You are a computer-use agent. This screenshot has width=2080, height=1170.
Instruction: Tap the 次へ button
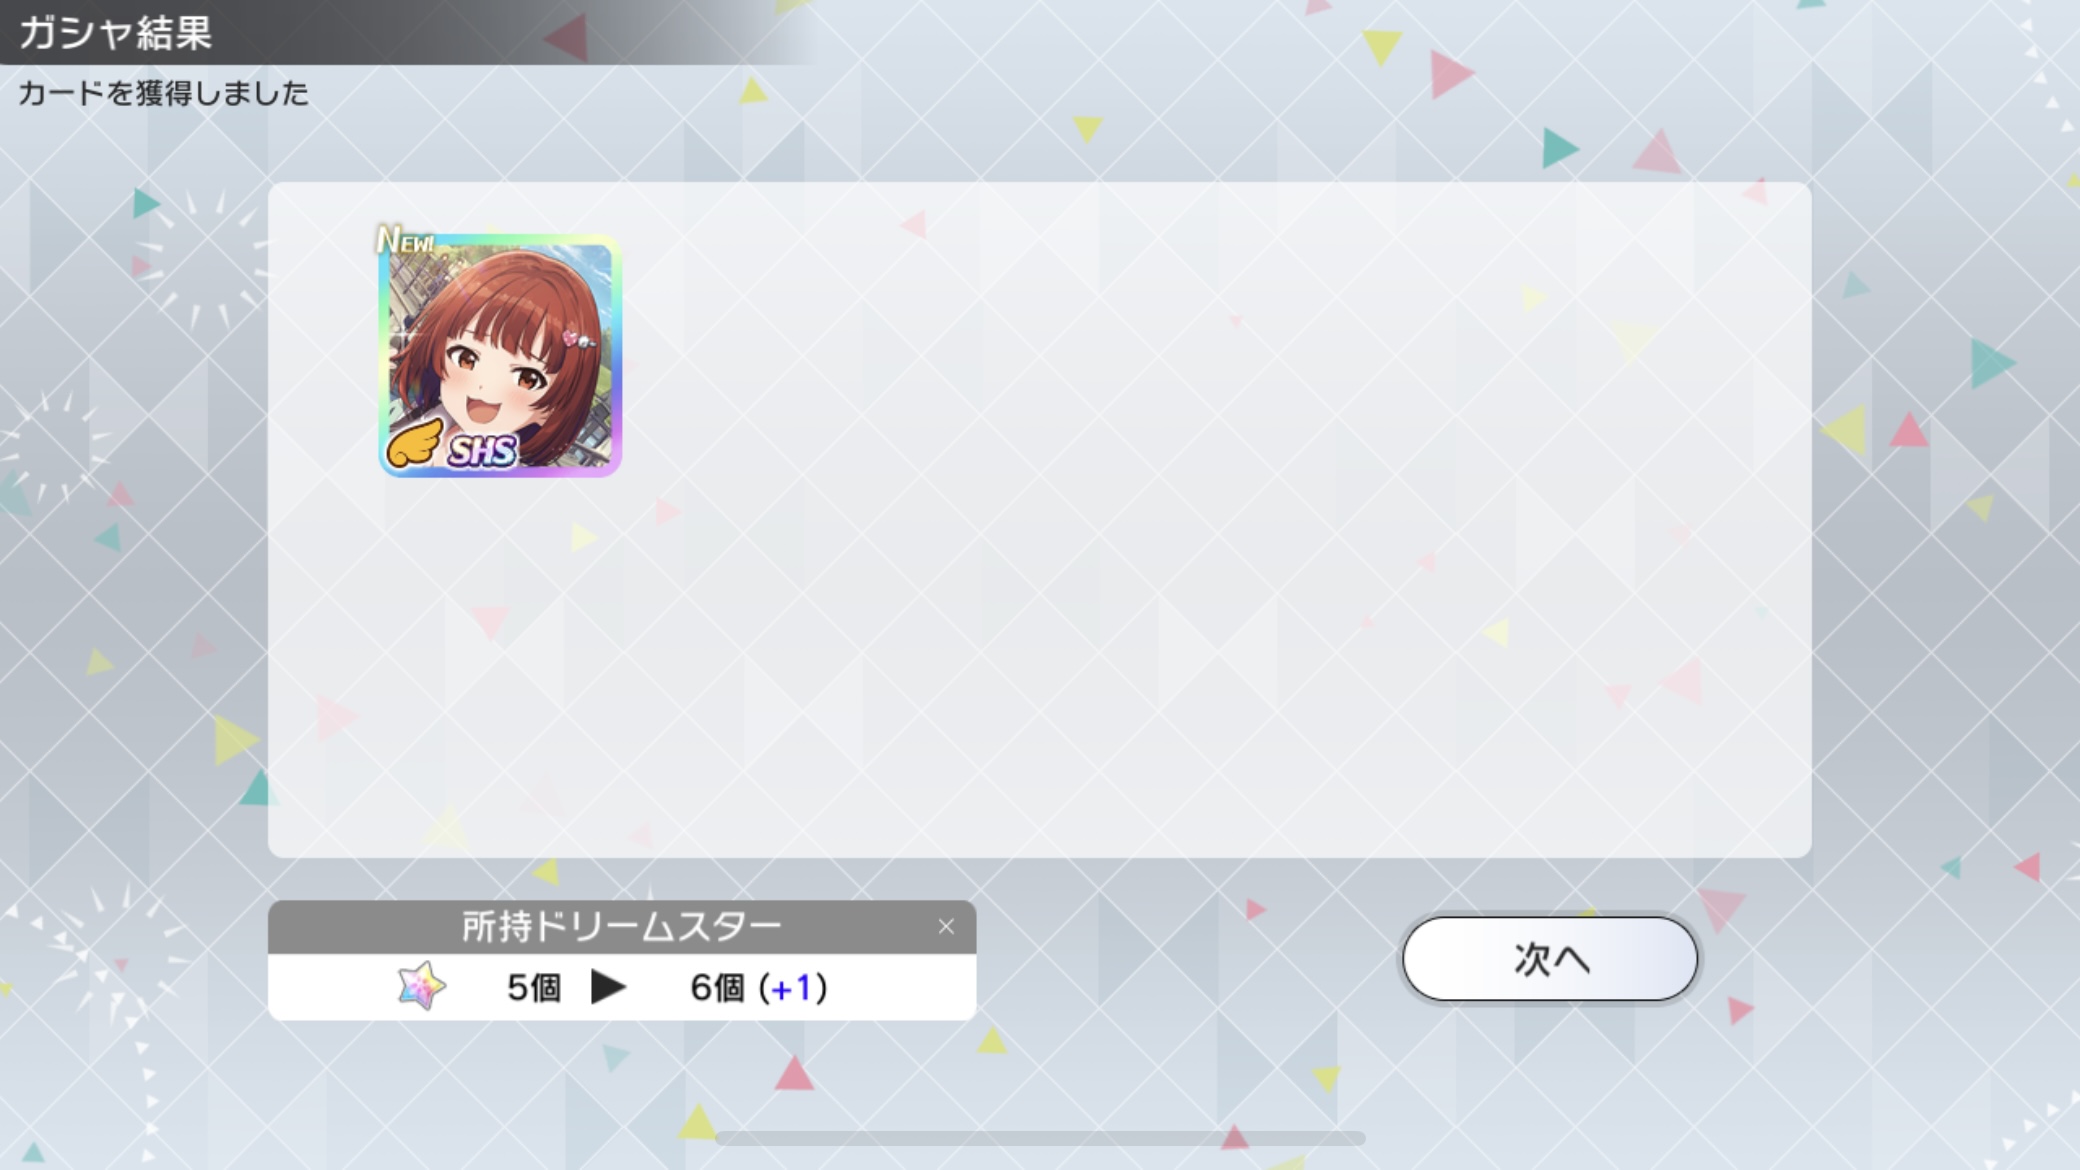pos(1549,959)
